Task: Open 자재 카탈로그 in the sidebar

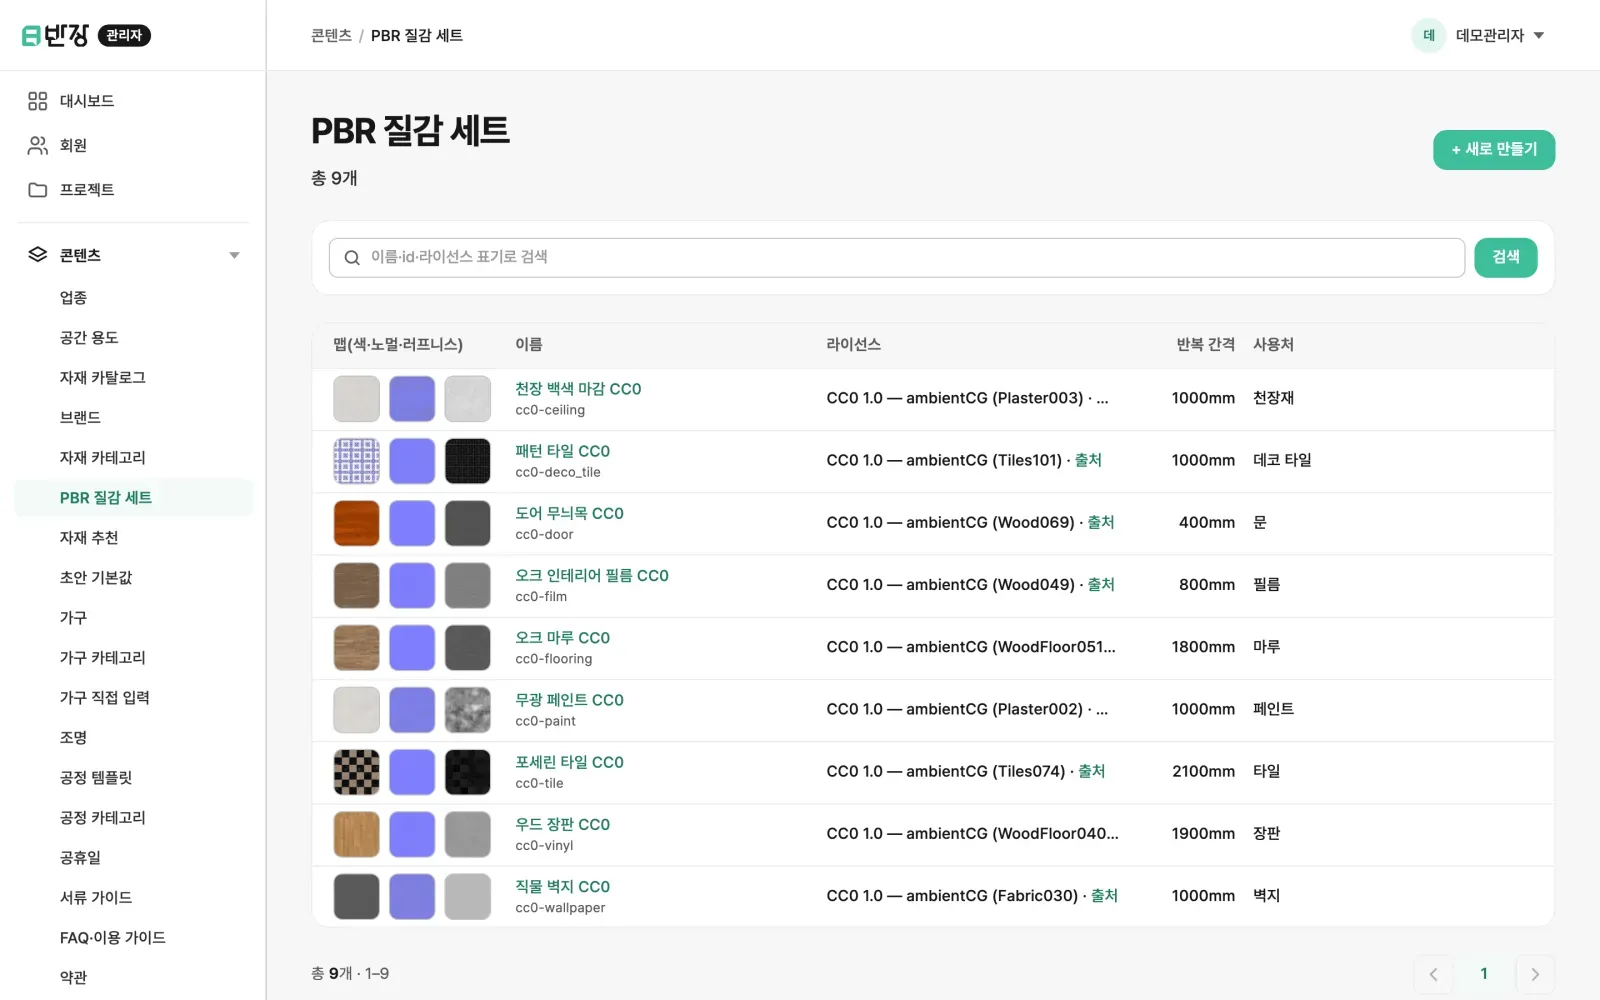Action: [x=134, y=378]
